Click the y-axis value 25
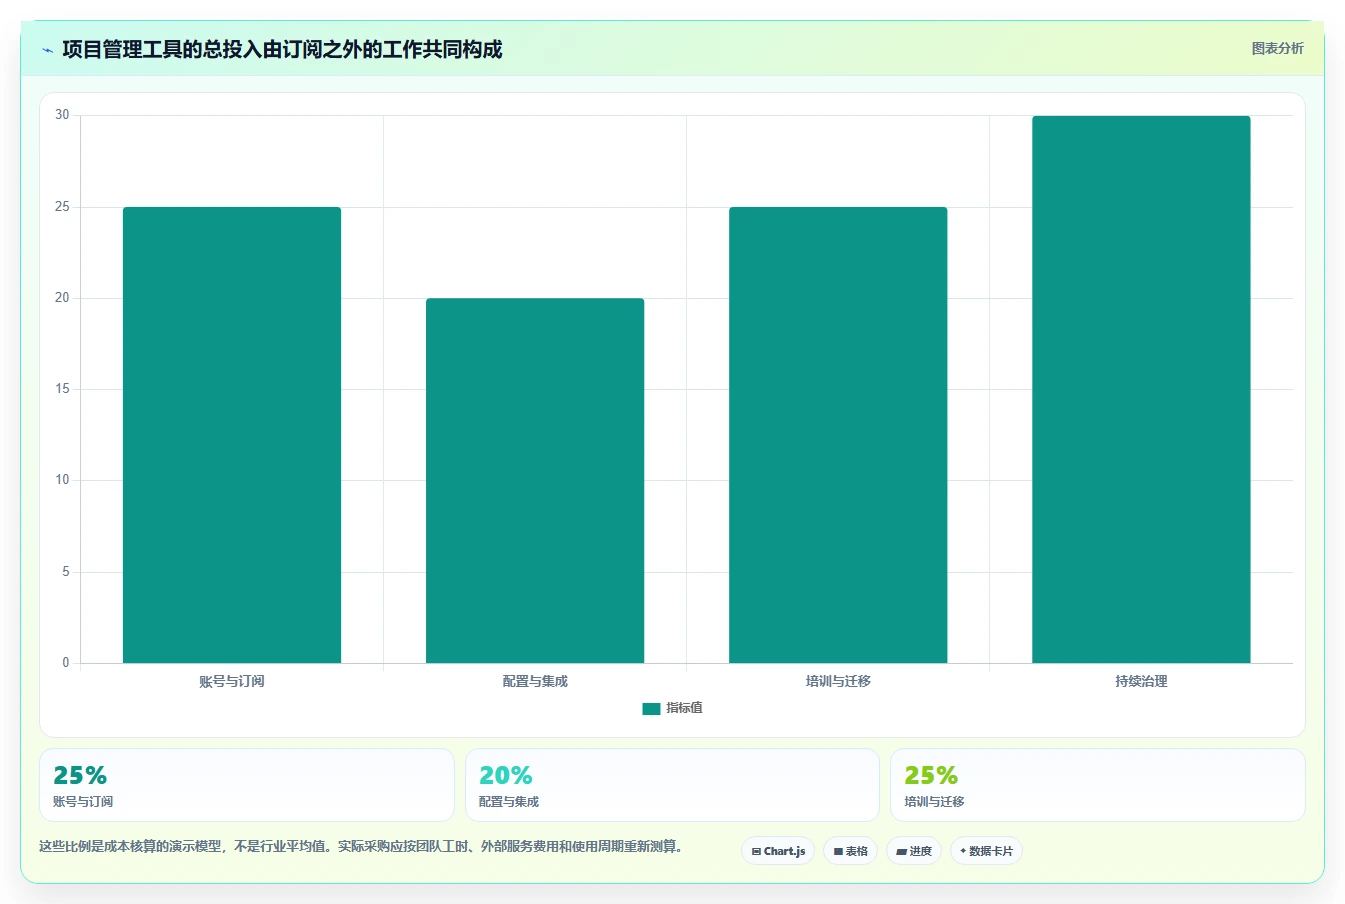 (x=62, y=207)
